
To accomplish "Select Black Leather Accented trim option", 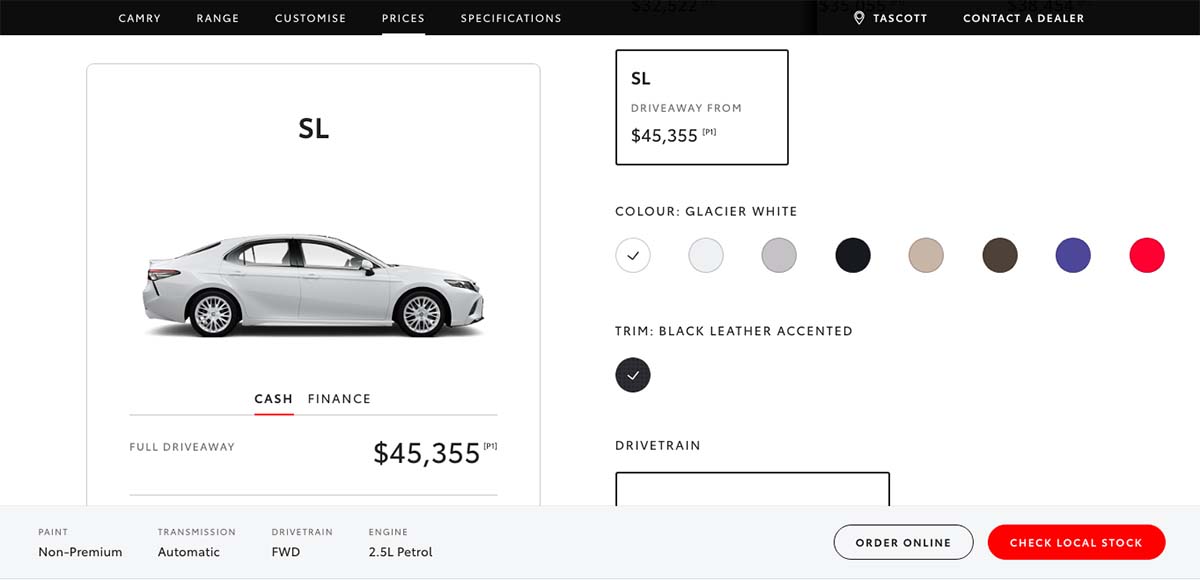I will [x=633, y=375].
